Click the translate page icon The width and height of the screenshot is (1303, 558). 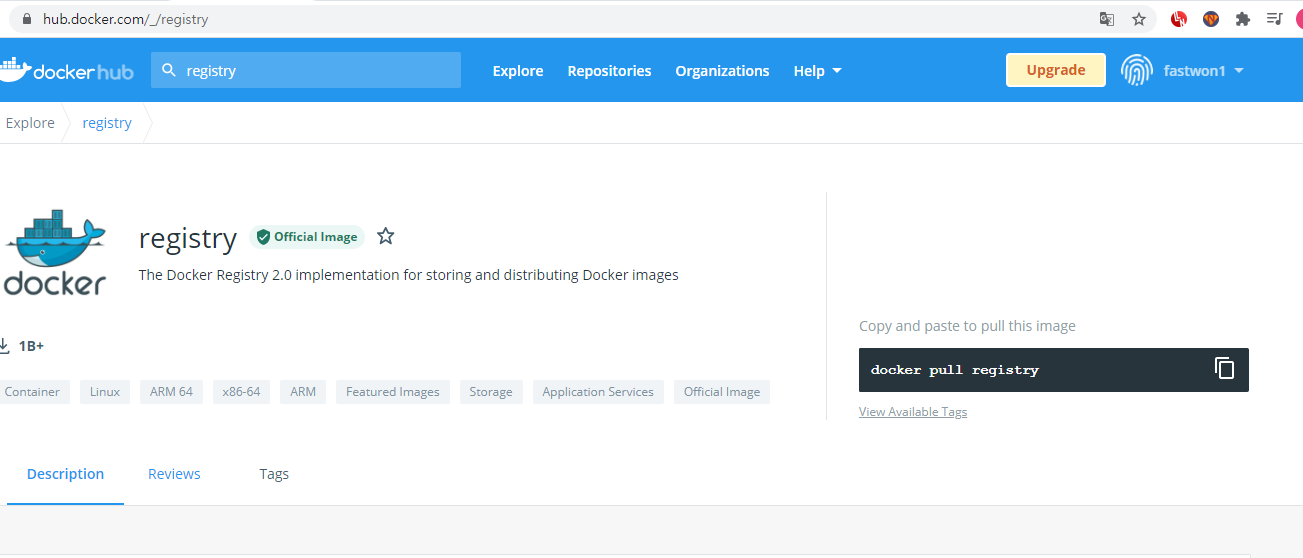1107,19
